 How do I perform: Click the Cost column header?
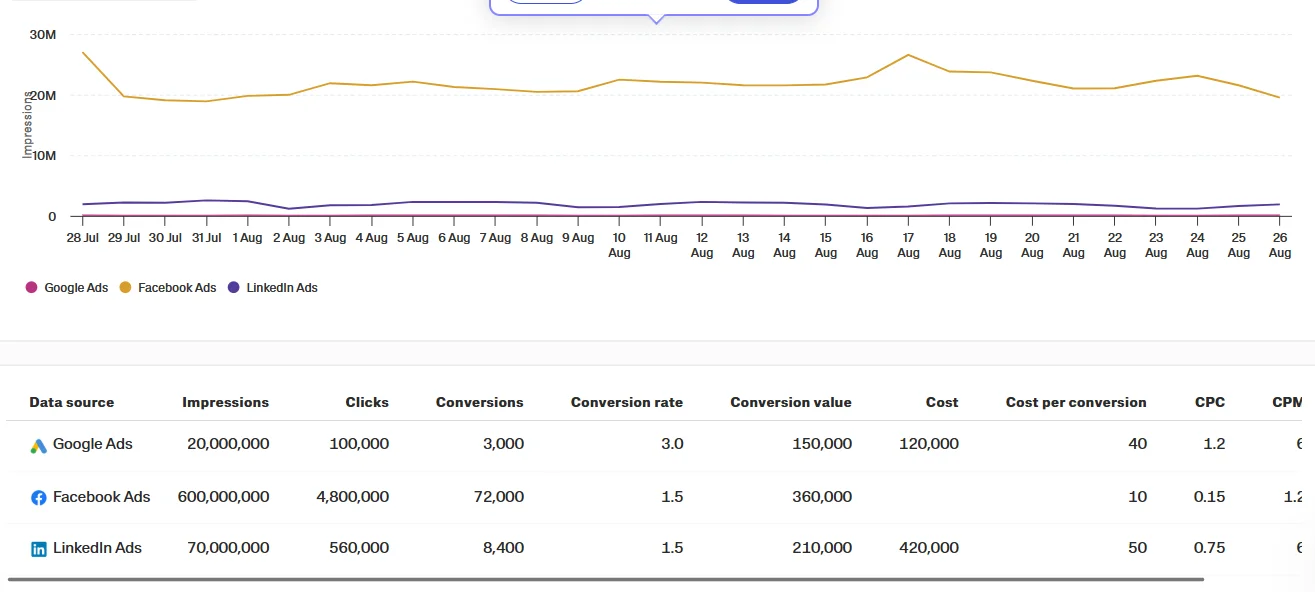(x=941, y=403)
